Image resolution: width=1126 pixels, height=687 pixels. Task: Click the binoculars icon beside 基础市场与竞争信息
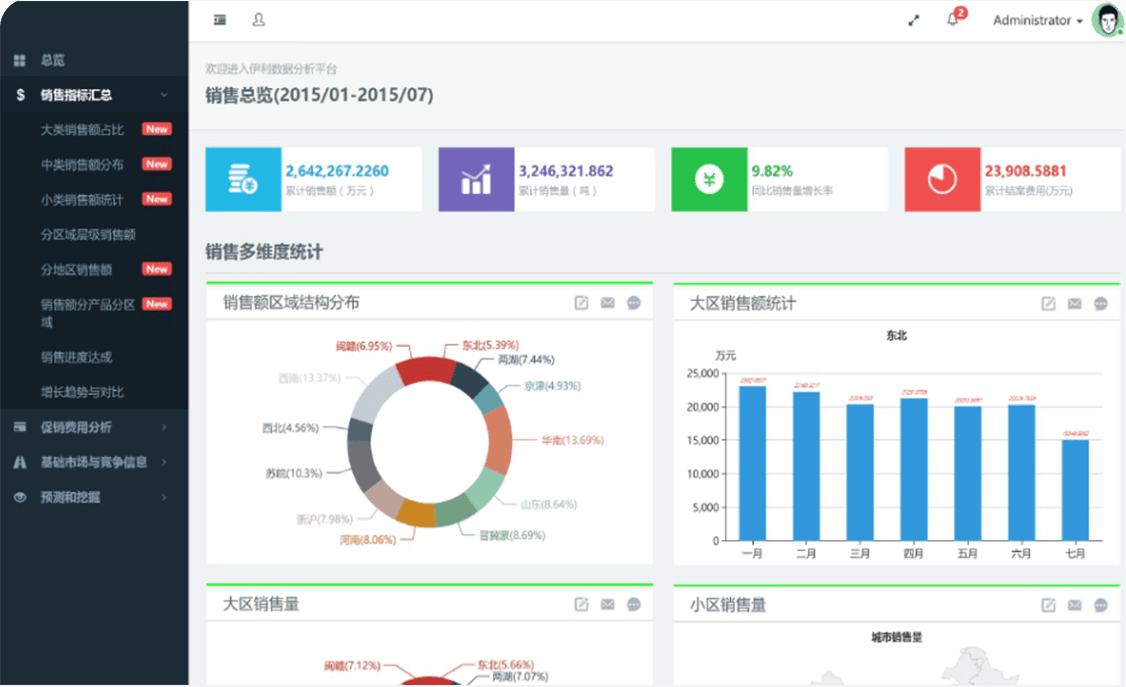tap(20, 462)
